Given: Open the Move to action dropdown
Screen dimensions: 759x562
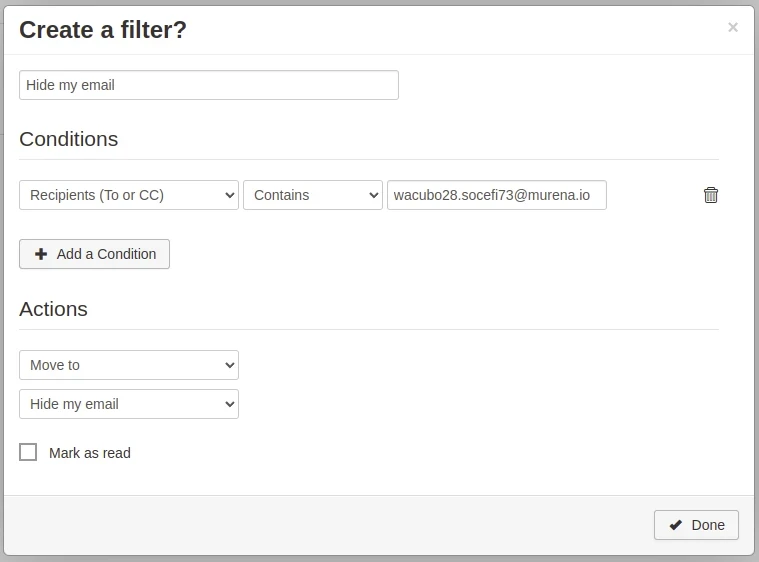Looking at the screenshot, I should click(129, 365).
